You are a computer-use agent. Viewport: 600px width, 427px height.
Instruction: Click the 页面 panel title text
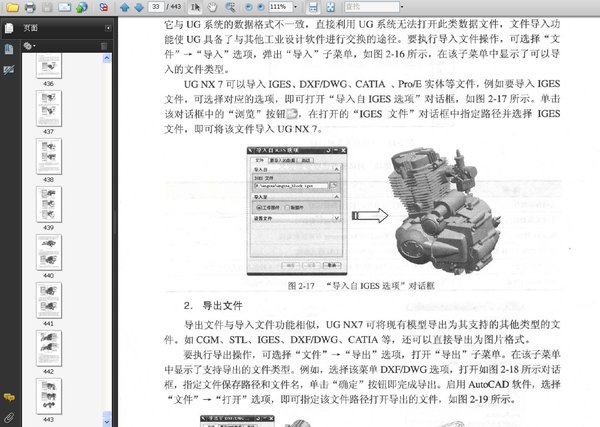30,28
